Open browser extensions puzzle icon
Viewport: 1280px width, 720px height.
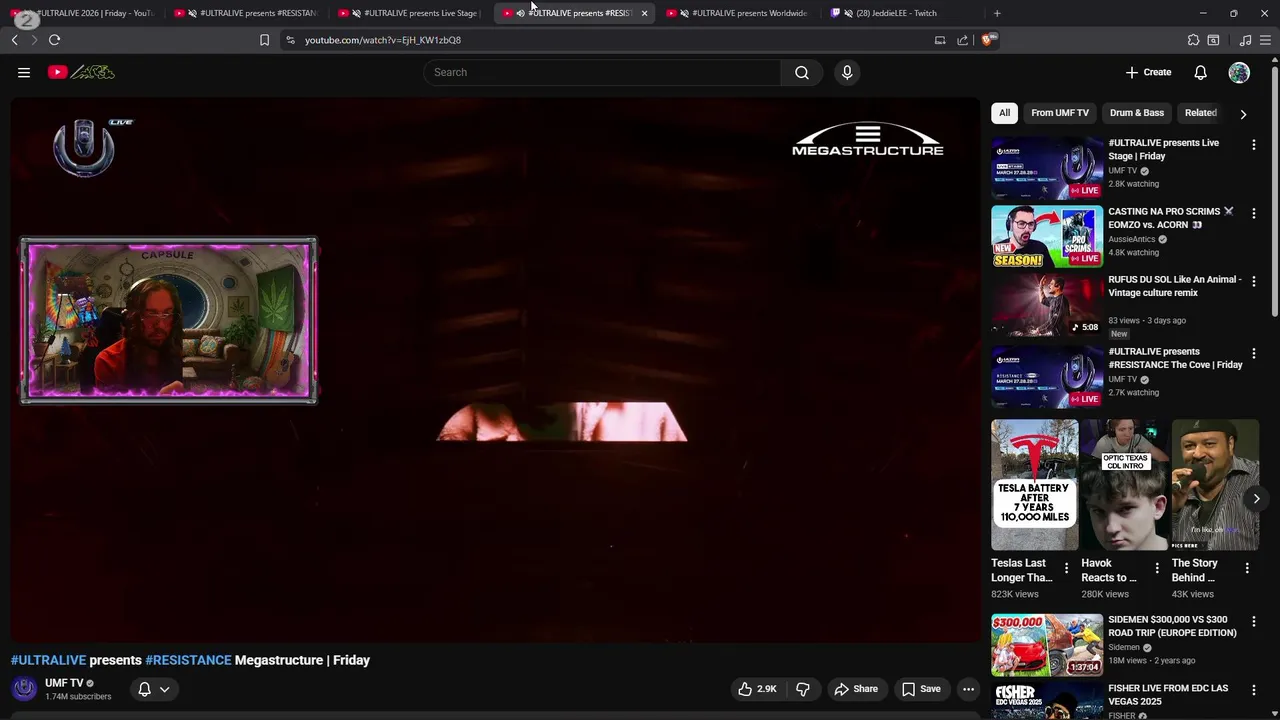(x=1193, y=40)
